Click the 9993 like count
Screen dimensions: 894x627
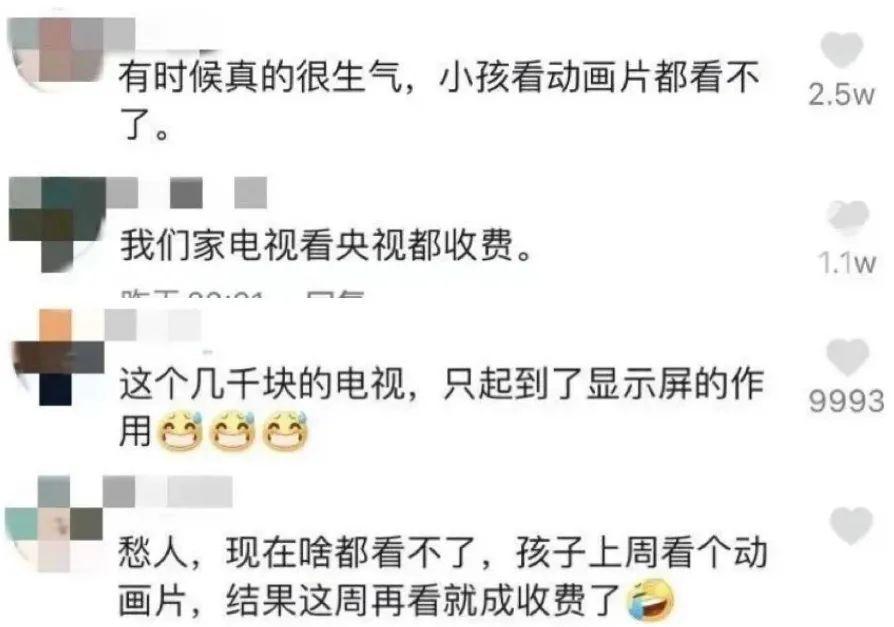(x=847, y=401)
